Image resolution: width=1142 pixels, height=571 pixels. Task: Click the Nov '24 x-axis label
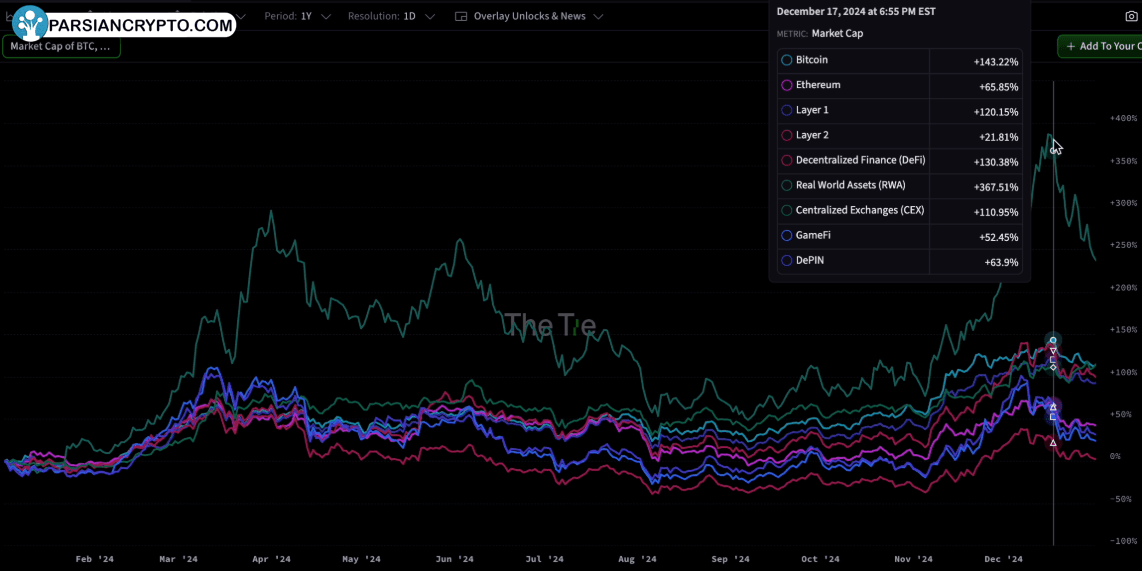(x=913, y=559)
